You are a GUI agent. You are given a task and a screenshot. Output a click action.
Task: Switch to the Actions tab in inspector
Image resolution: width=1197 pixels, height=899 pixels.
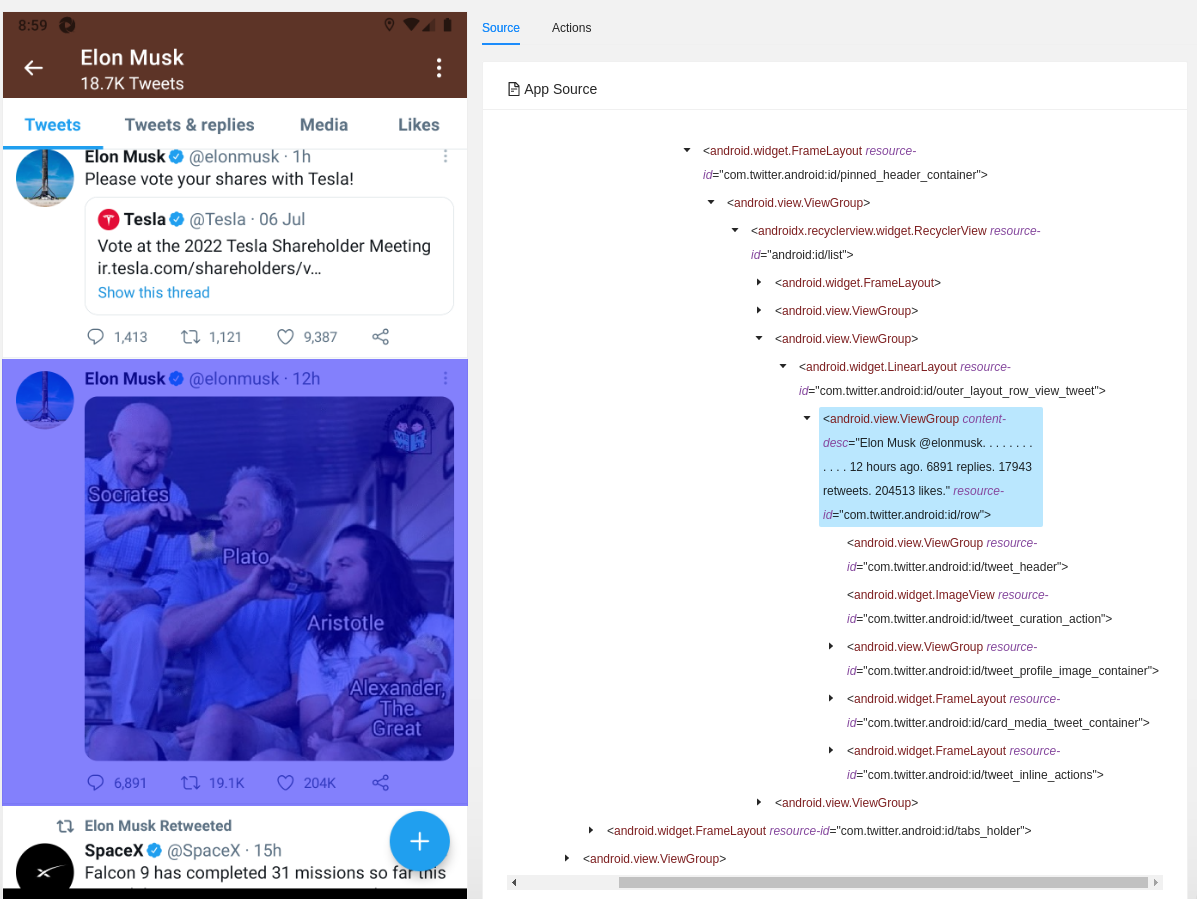[571, 27]
